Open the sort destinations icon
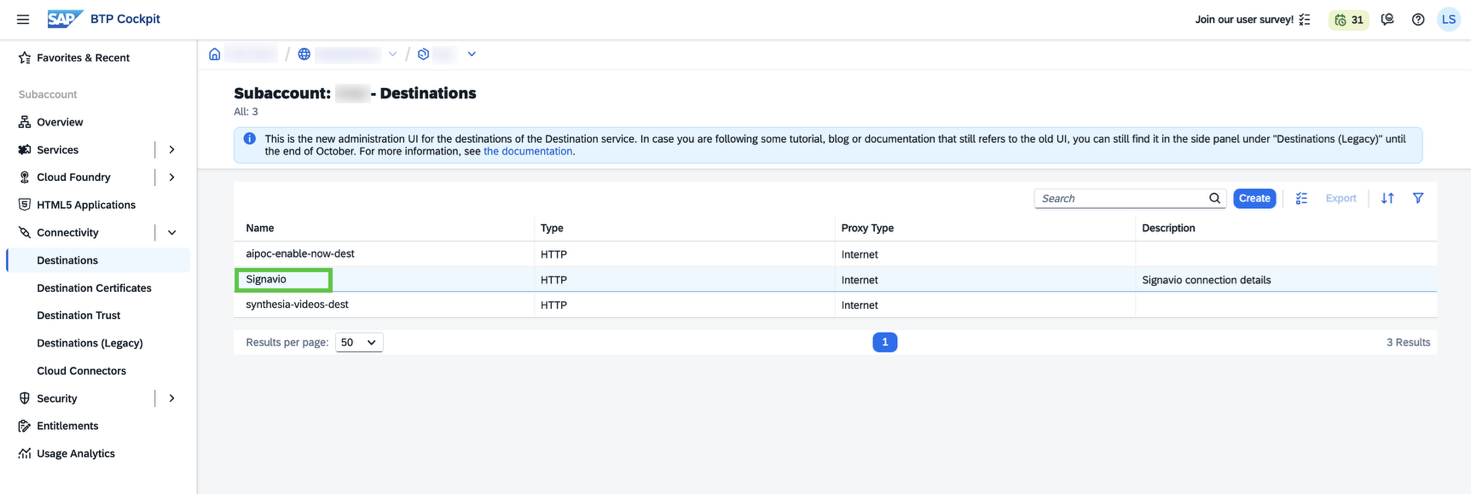1471x494 pixels. [x=1387, y=198]
